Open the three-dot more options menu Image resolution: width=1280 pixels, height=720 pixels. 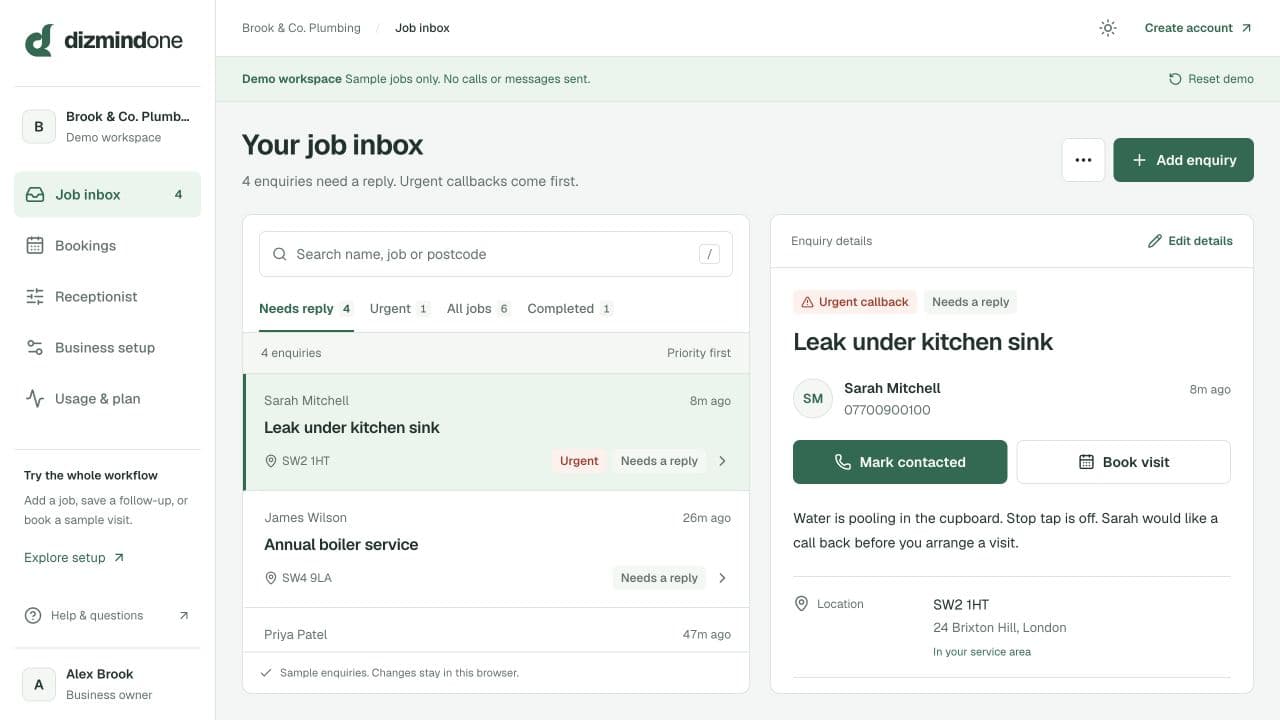pyautogui.click(x=1083, y=160)
